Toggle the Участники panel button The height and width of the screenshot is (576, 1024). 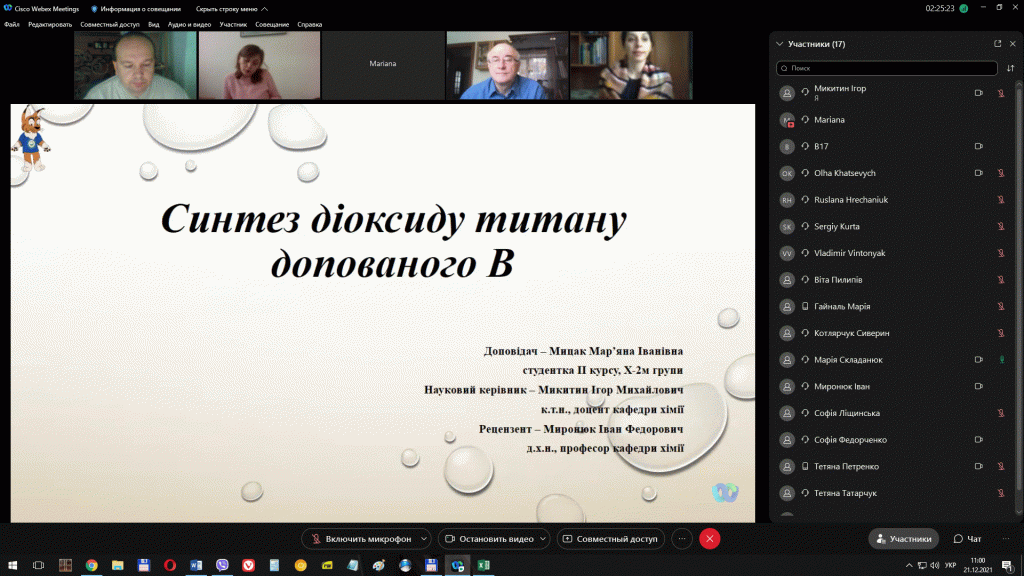pyautogui.click(x=903, y=539)
